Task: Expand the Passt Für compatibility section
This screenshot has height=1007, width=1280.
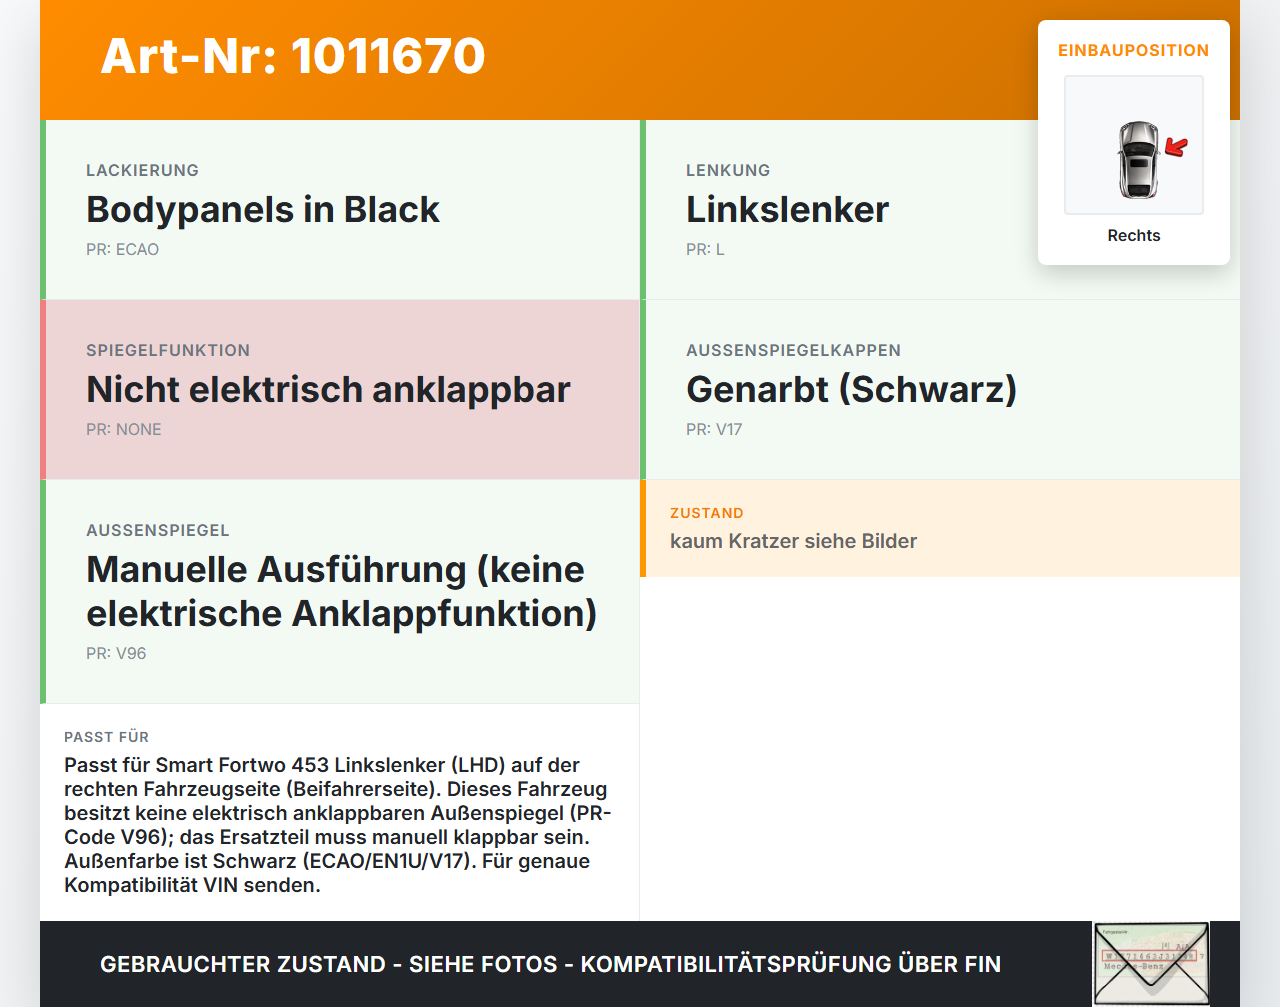Action: point(340,810)
